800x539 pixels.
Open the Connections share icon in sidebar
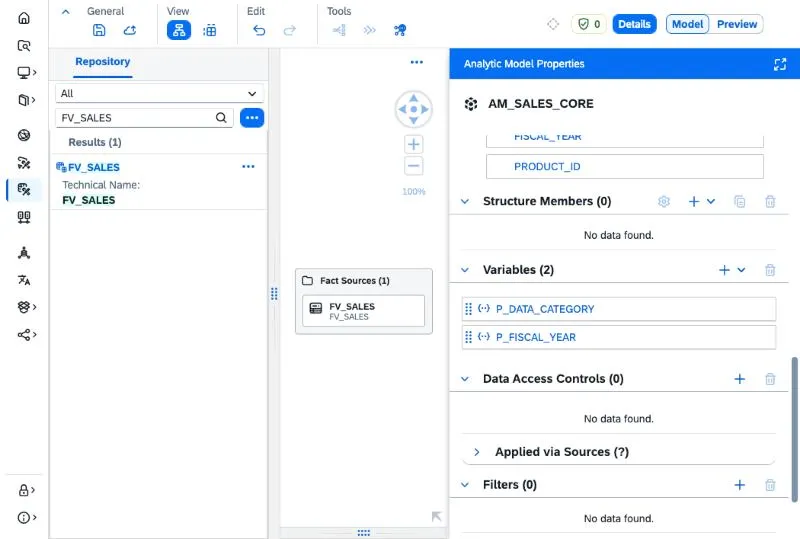(23, 335)
